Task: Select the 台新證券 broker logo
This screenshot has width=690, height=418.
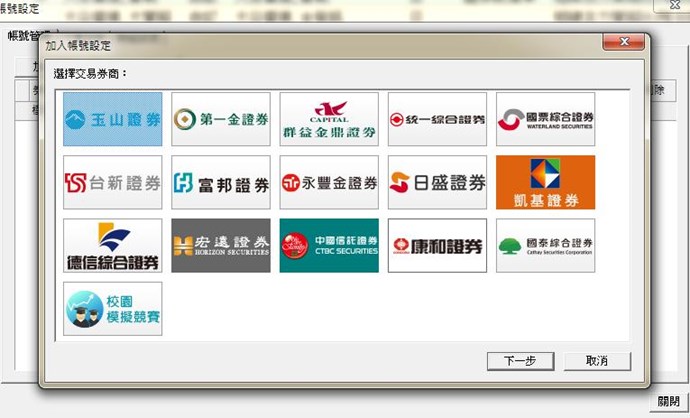Action: (112, 182)
